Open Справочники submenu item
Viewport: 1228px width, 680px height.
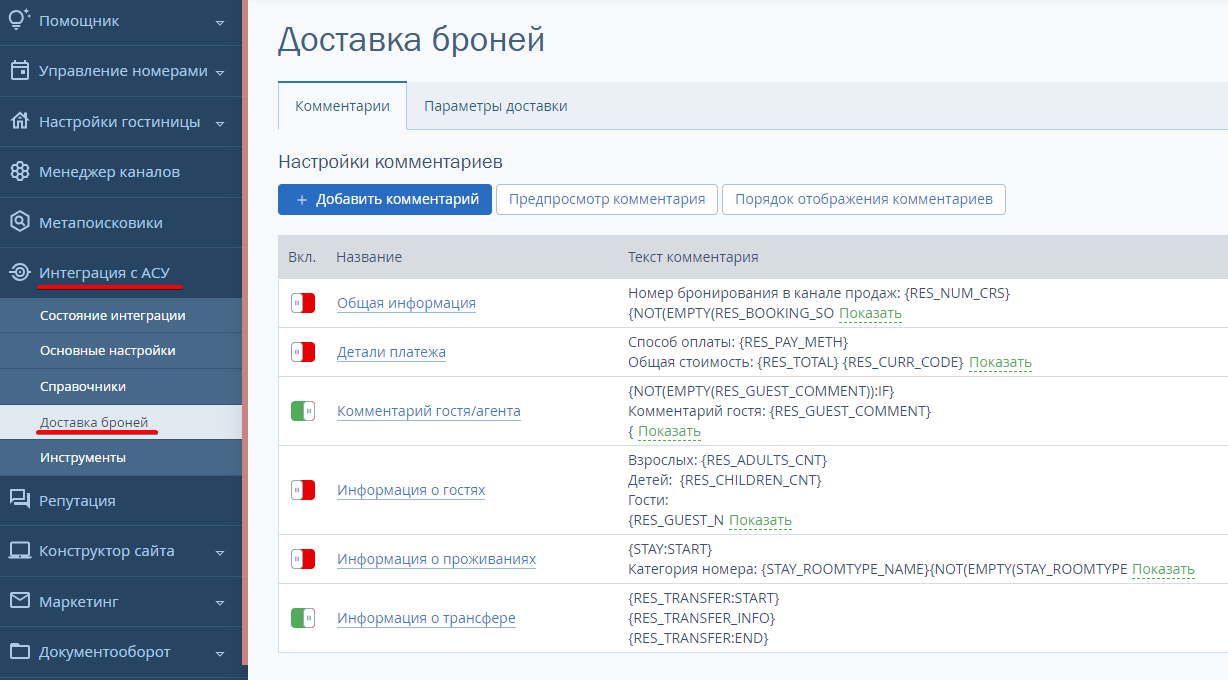coord(121,386)
